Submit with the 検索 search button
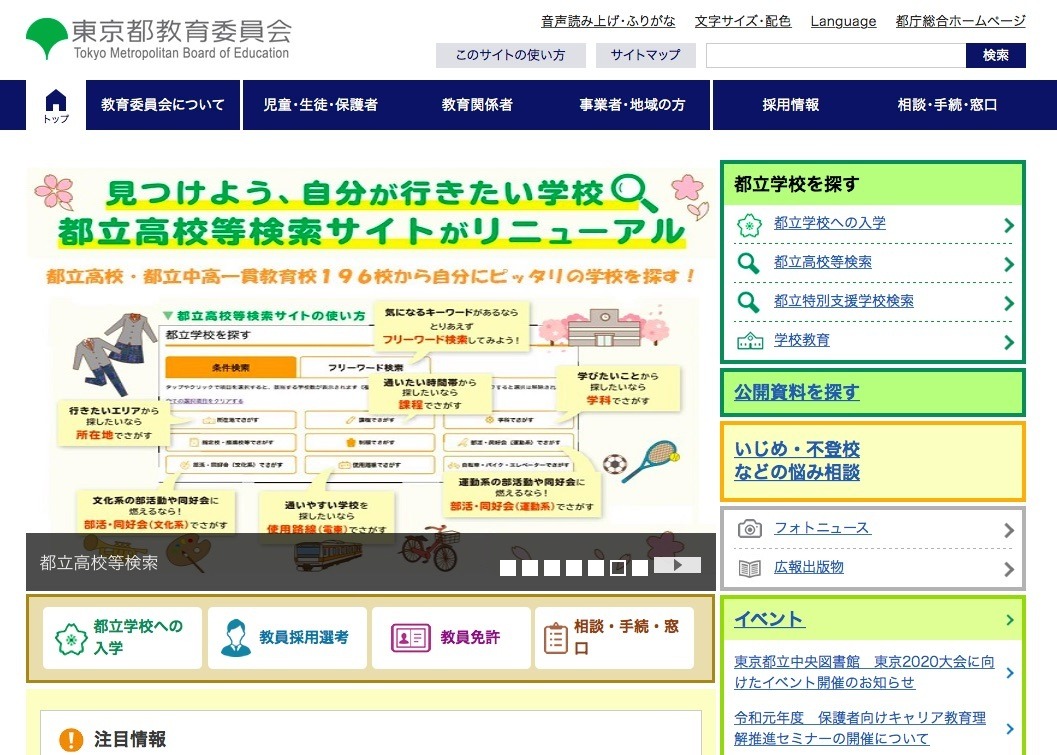This screenshot has height=755, width=1057. coord(996,55)
